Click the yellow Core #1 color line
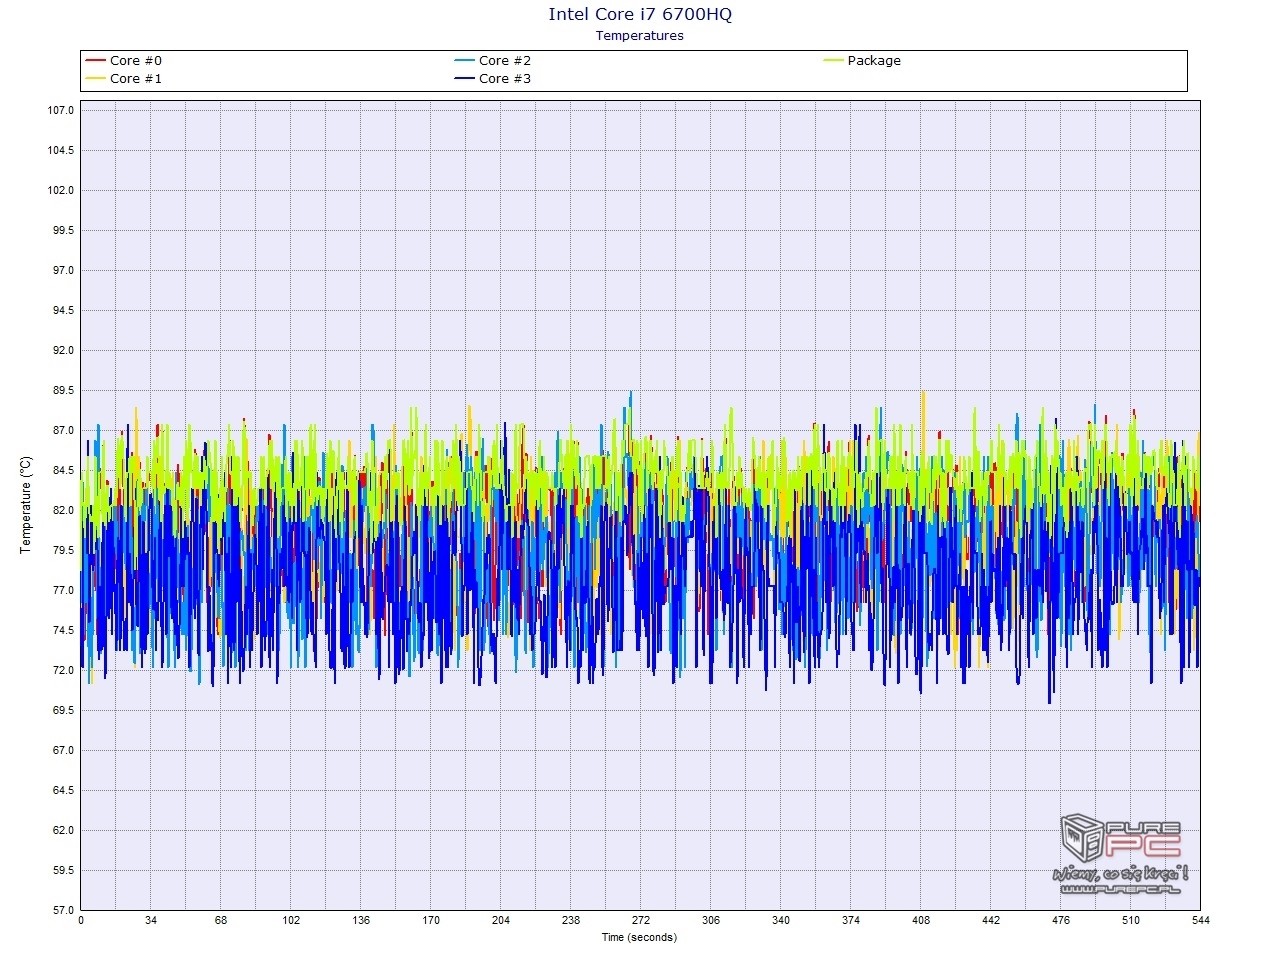 [x=96, y=79]
